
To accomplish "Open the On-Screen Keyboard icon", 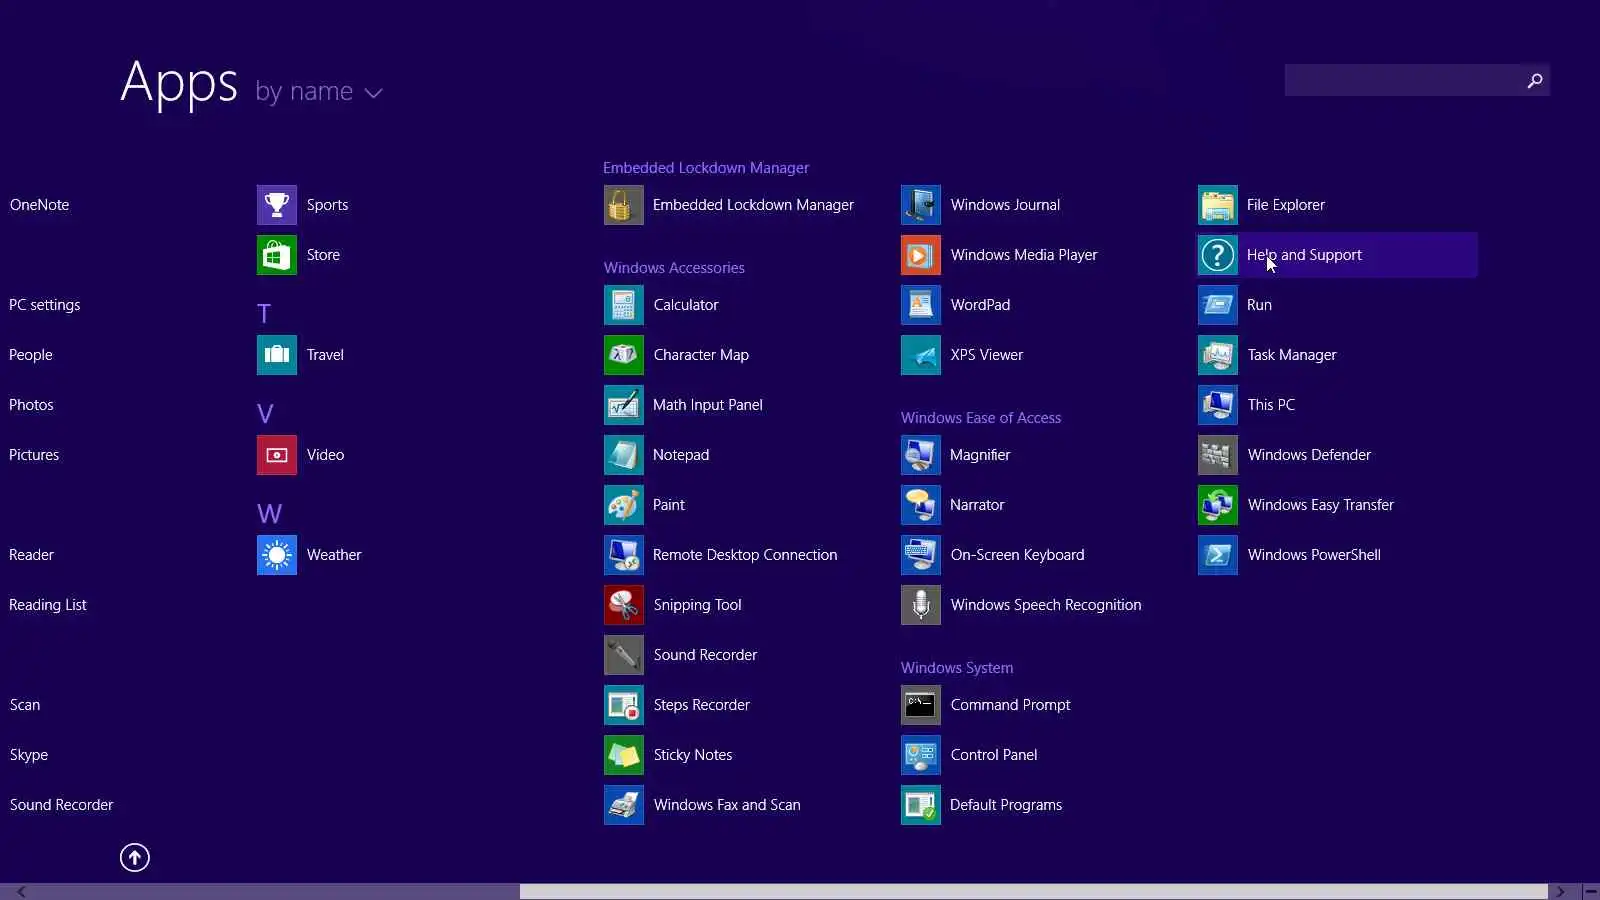I will point(921,555).
